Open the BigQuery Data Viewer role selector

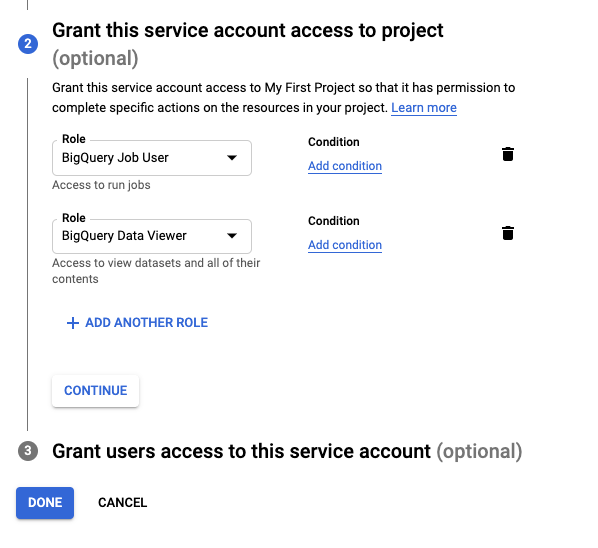tap(152, 236)
